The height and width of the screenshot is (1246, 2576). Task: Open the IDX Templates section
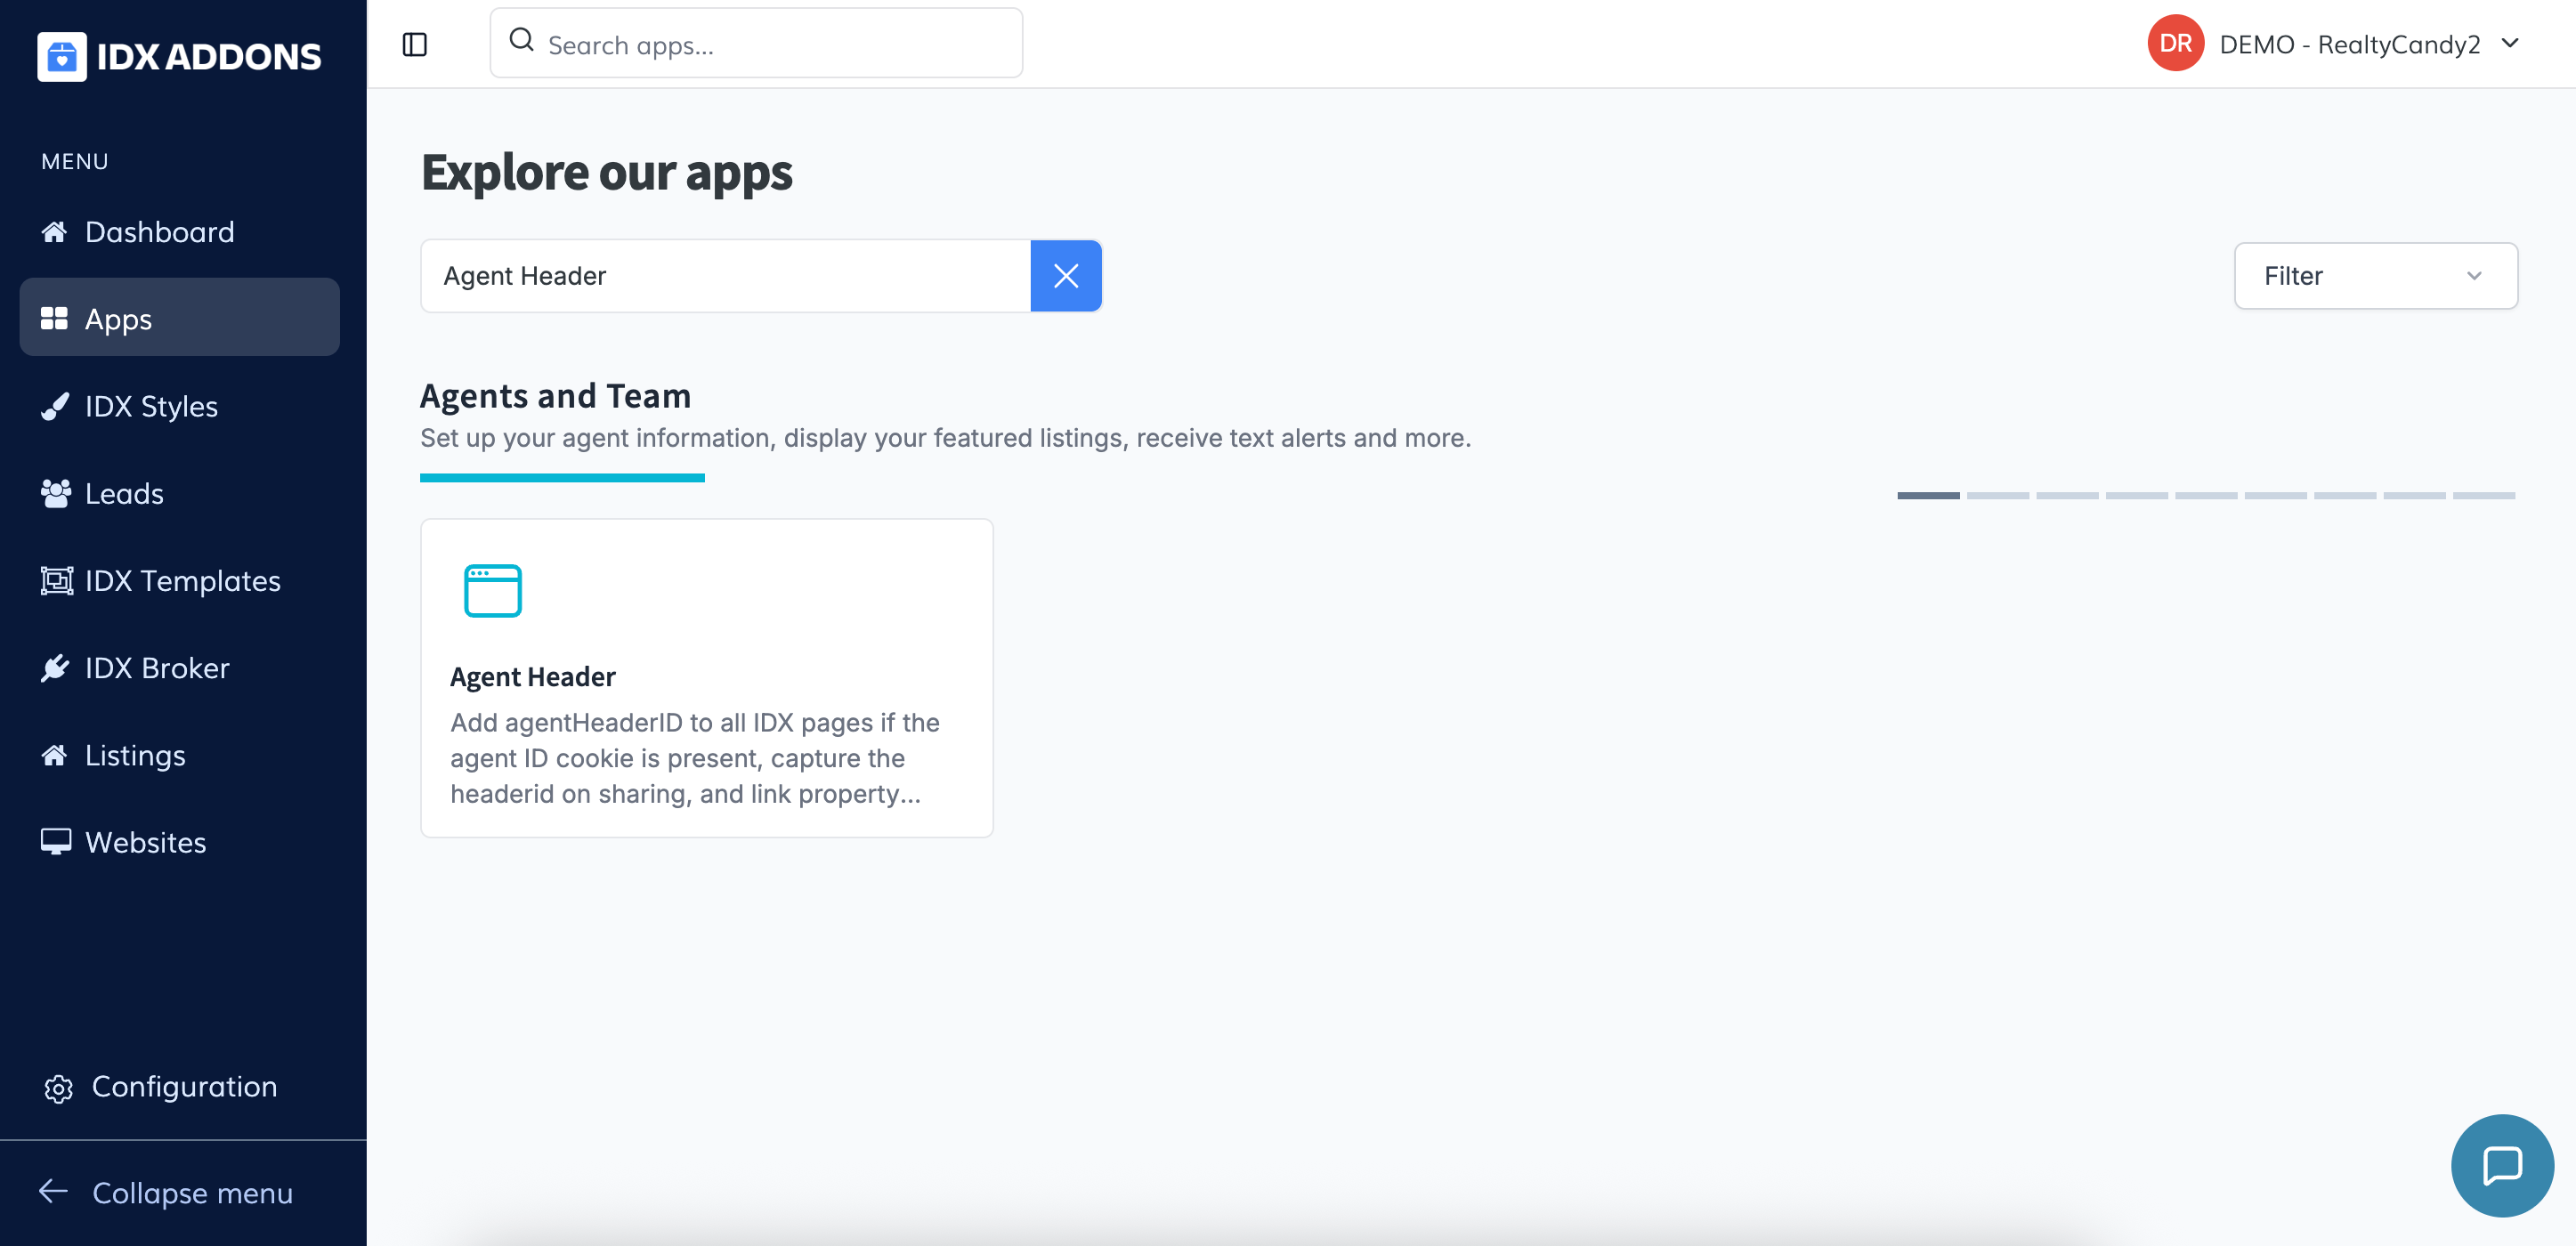(x=182, y=581)
